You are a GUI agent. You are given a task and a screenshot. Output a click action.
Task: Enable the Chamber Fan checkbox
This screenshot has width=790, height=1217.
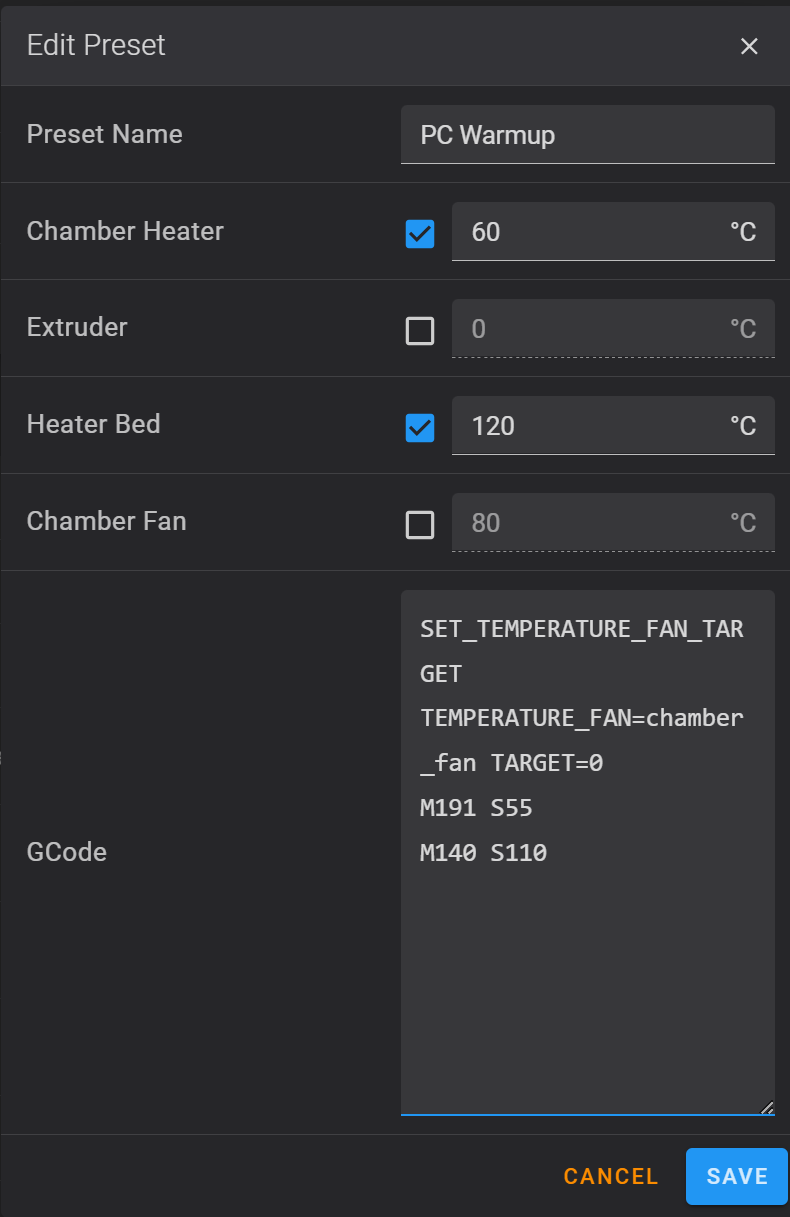click(420, 525)
